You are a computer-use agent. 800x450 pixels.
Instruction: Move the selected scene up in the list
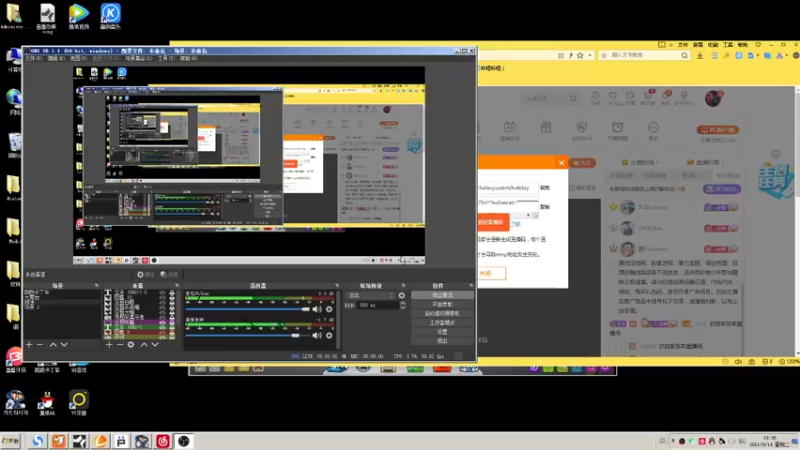click(x=53, y=345)
